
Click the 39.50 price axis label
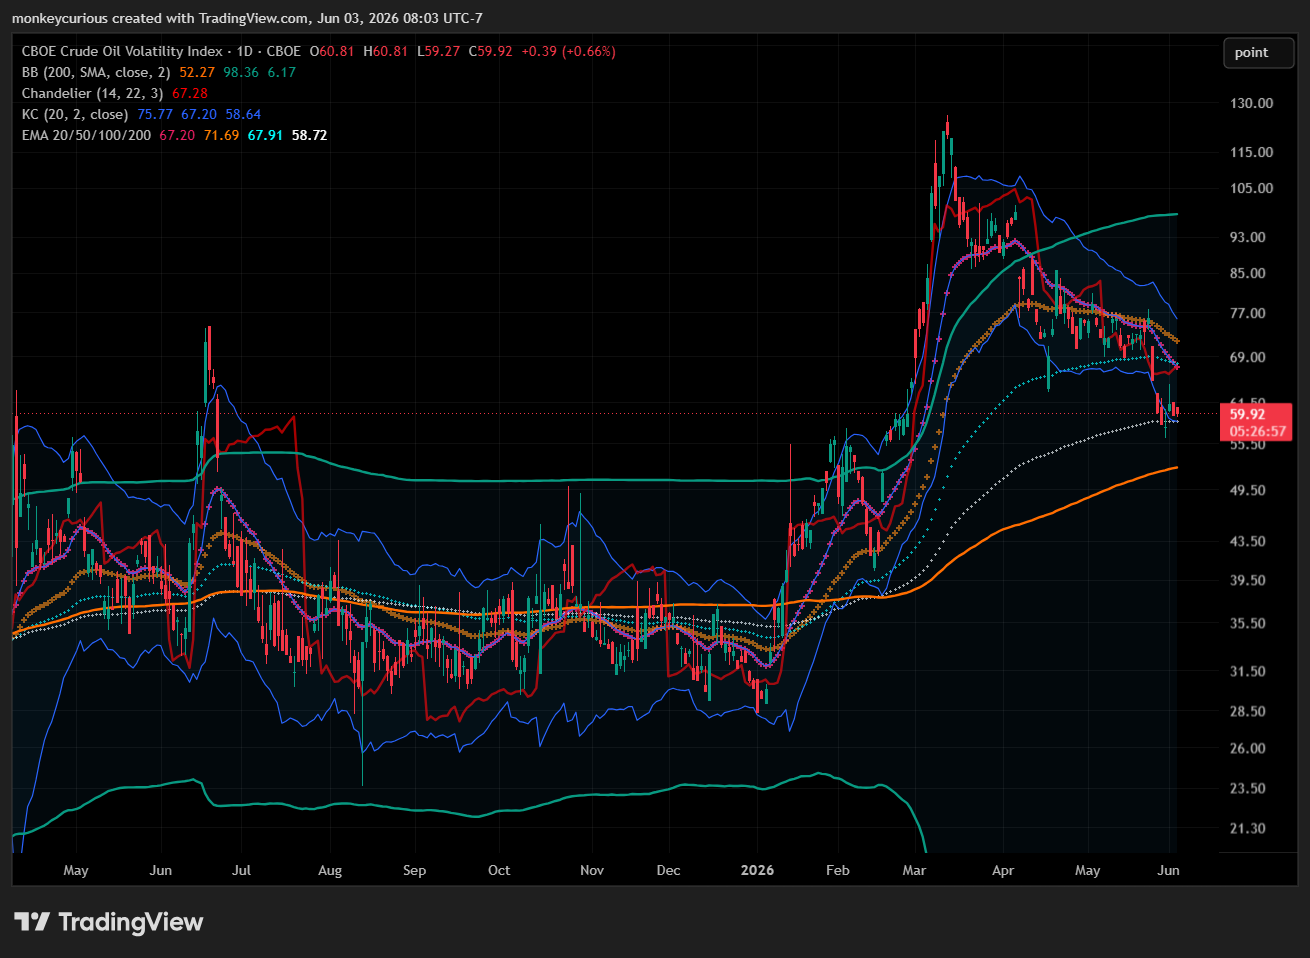(x=1248, y=580)
